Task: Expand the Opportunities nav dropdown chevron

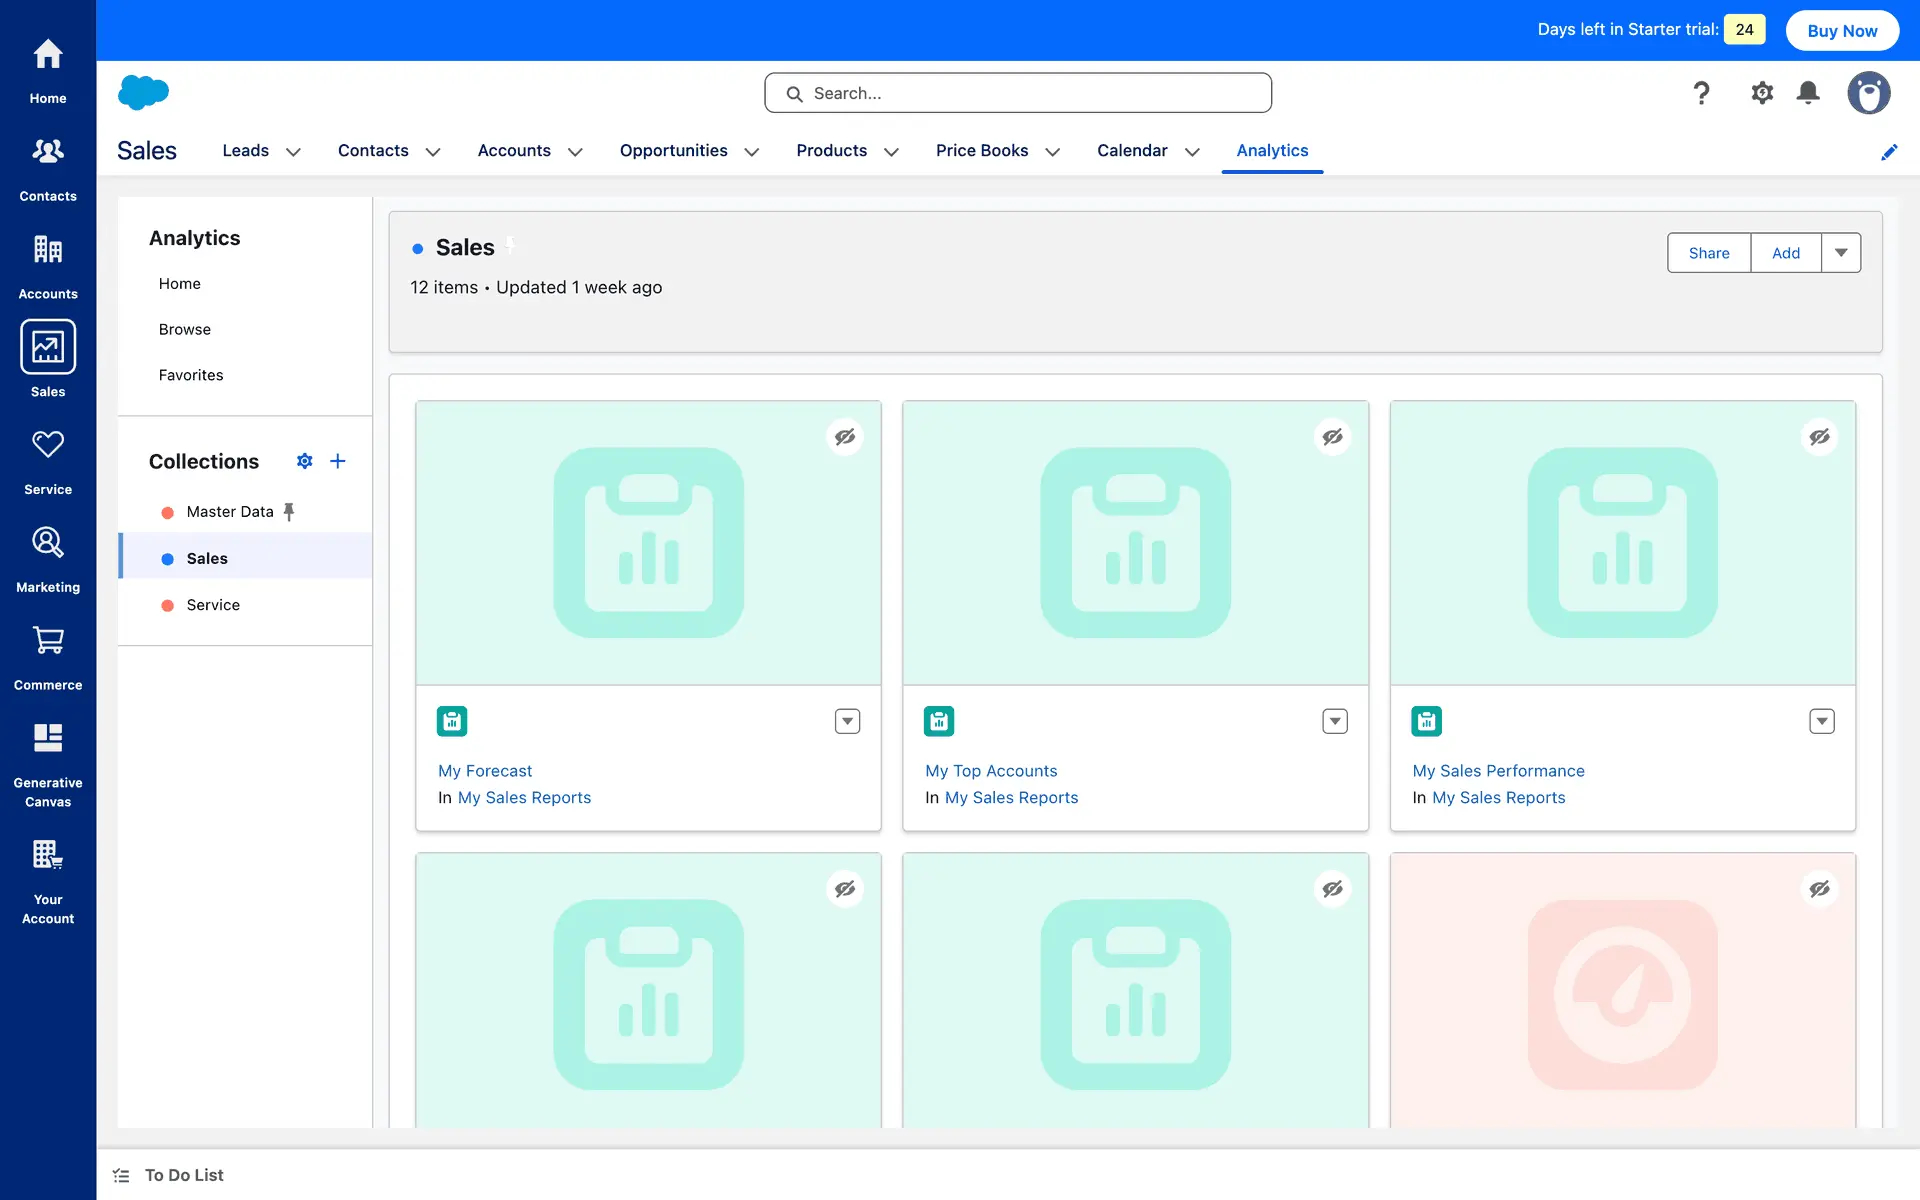Action: (x=752, y=152)
